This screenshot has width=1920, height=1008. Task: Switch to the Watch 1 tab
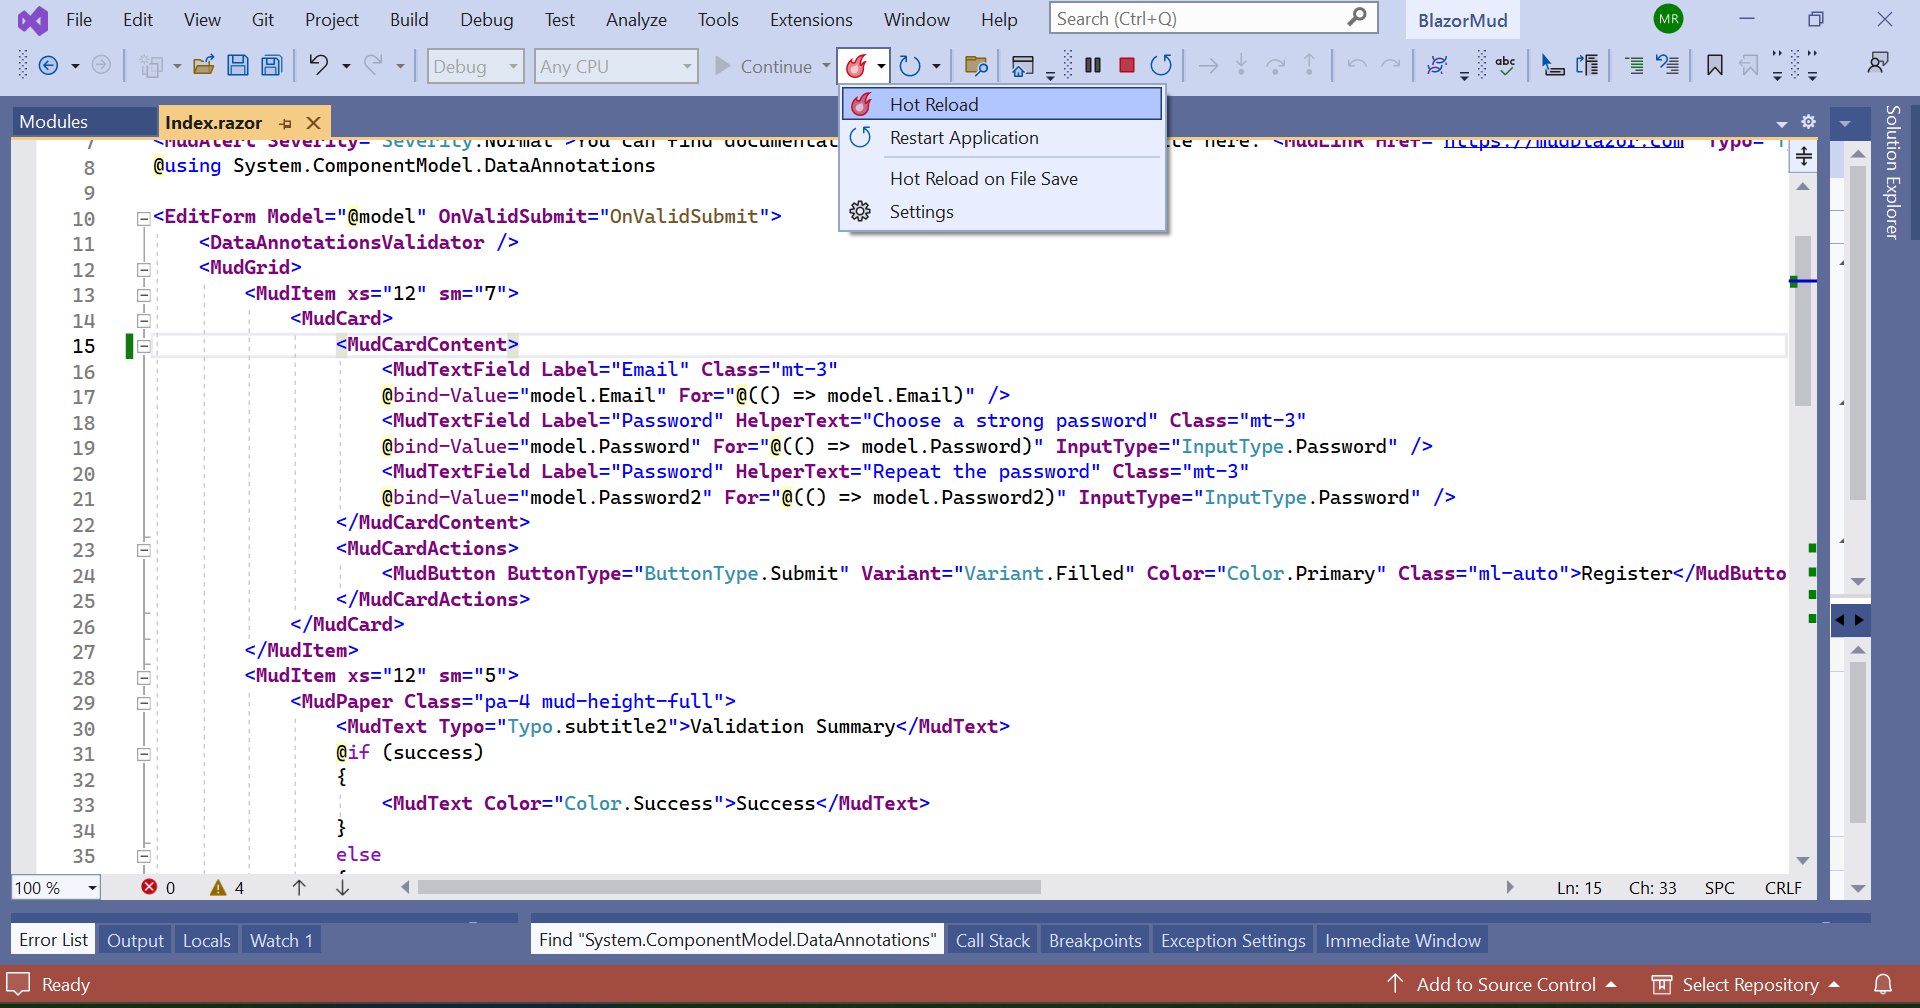281,940
